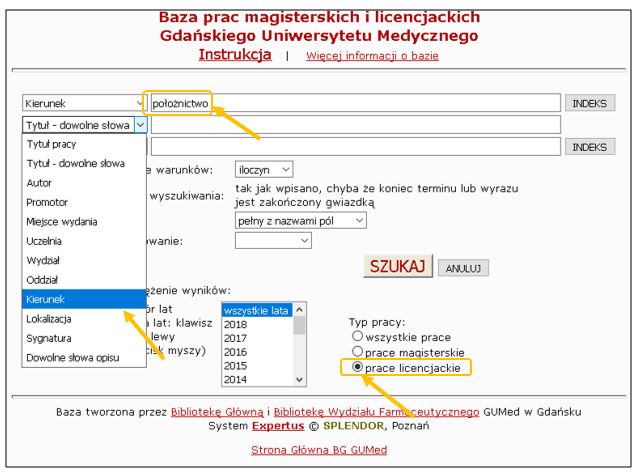Image resolution: width=638 pixels, height=476 pixels.
Task: Open the 'Instrukcja' link
Action: pos(235,54)
